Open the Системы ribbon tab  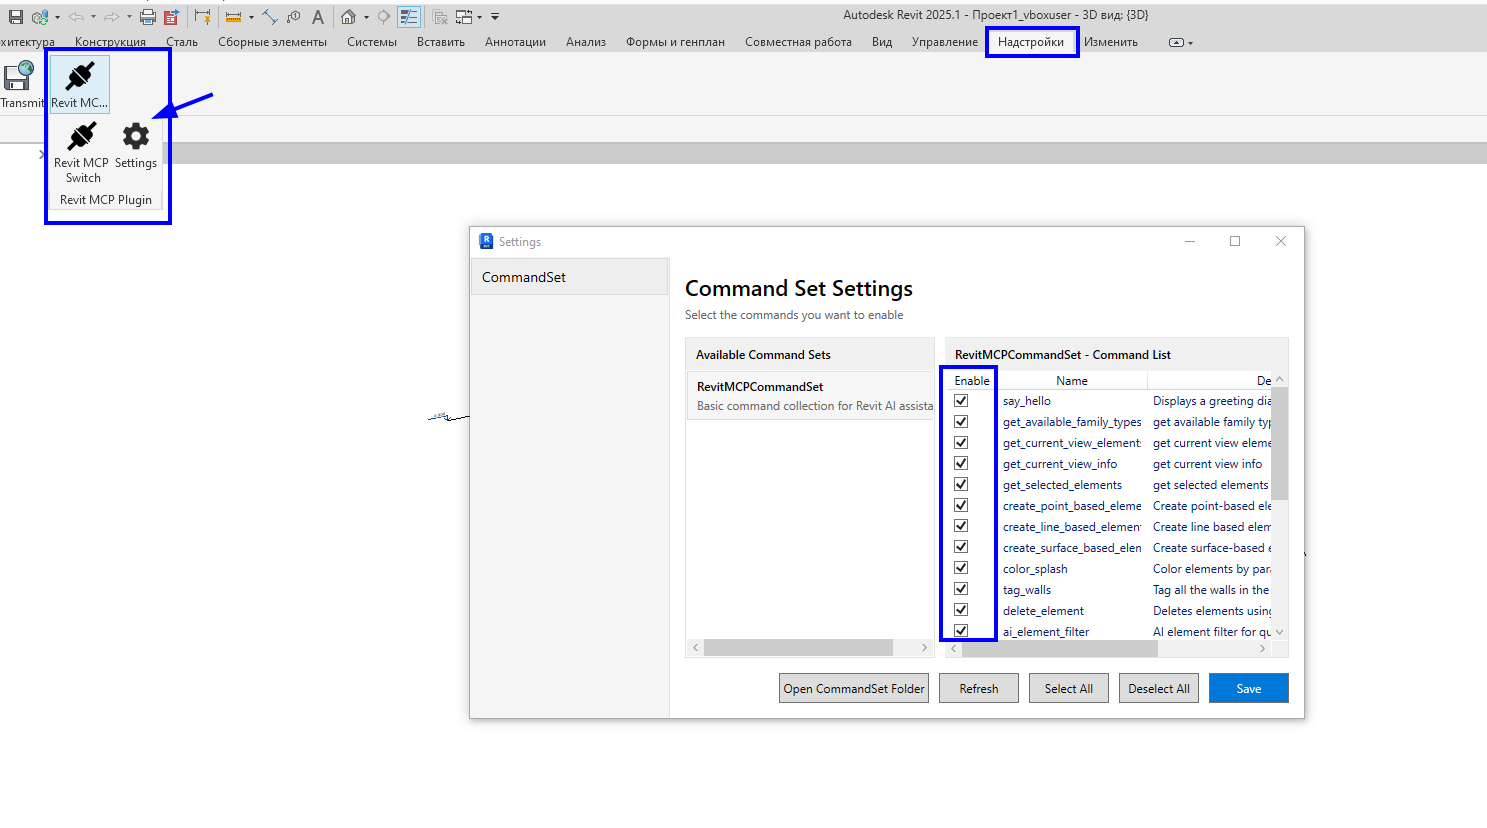(372, 42)
